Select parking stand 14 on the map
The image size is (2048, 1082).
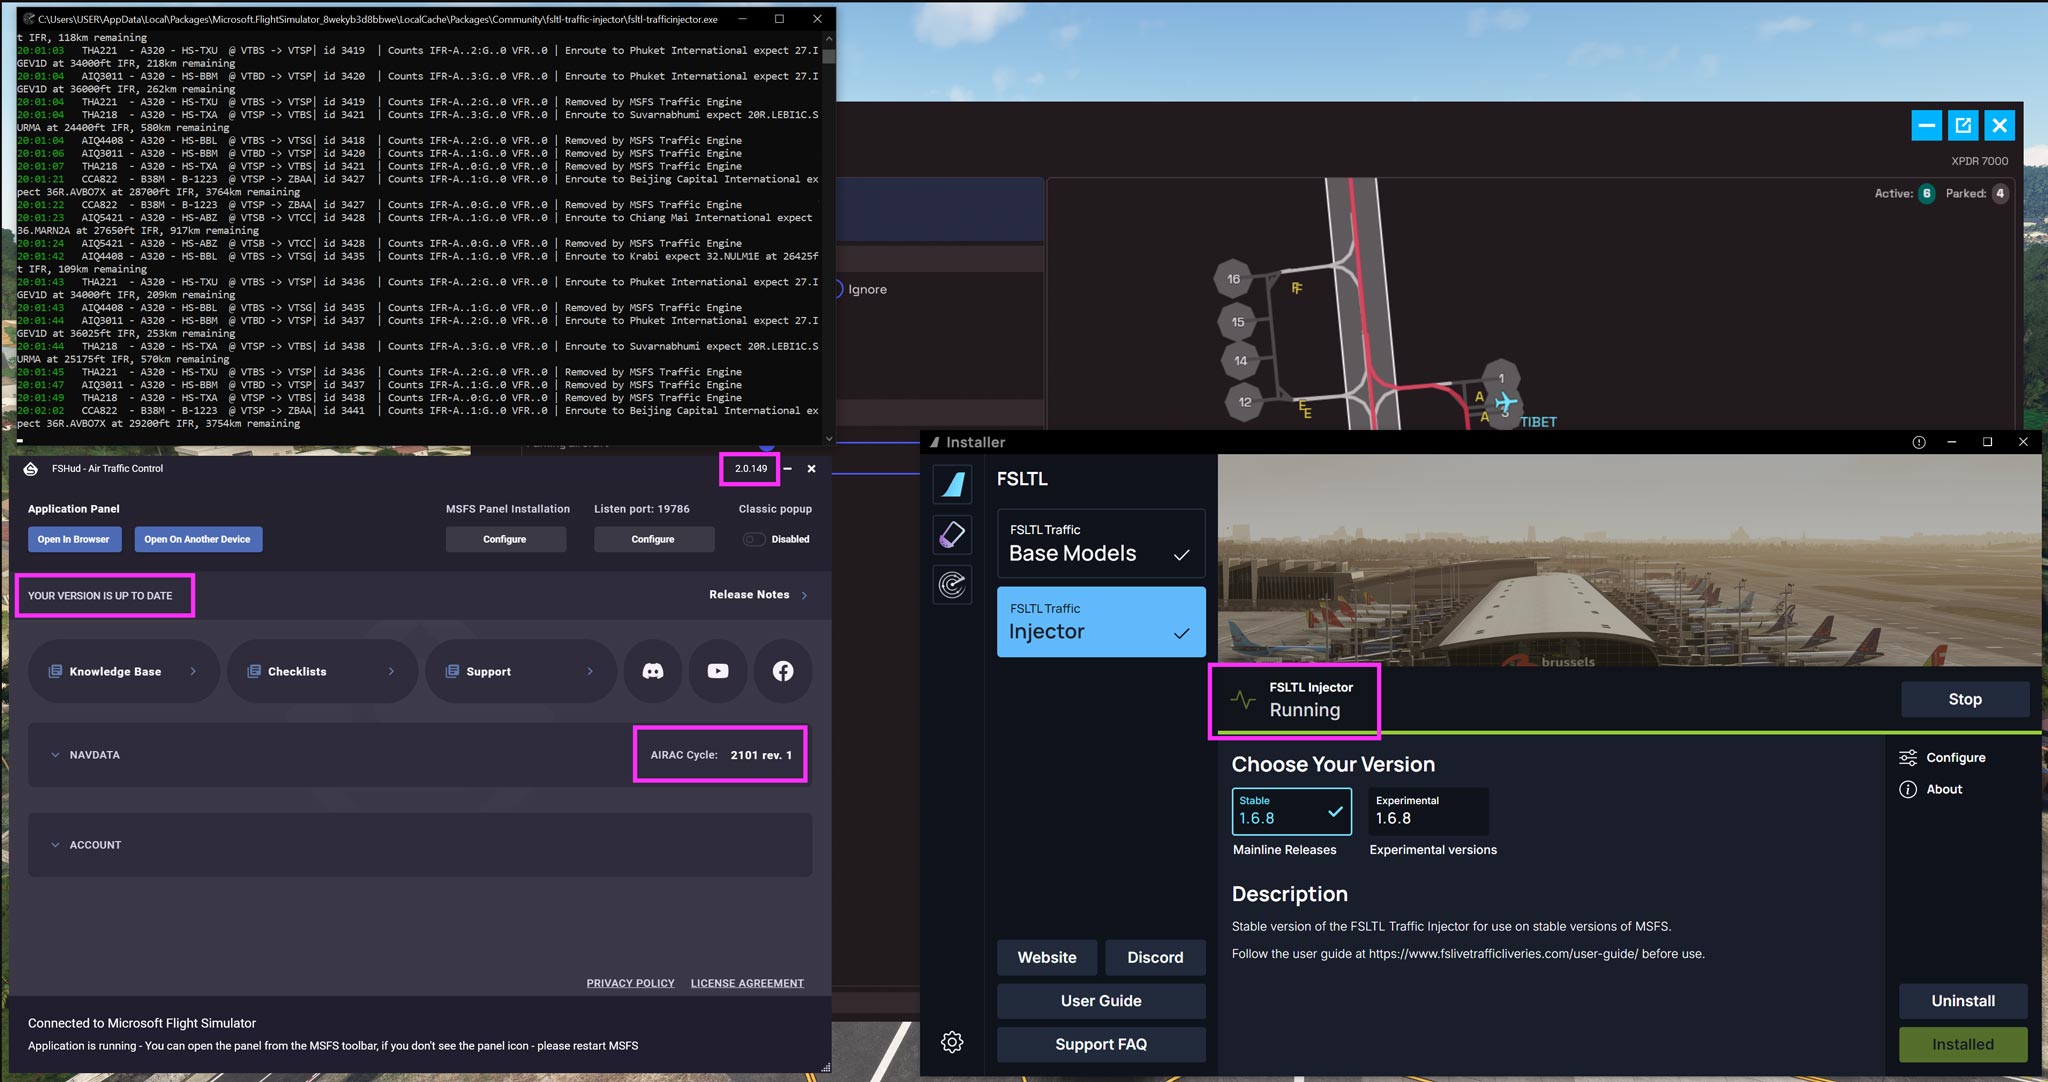(1240, 361)
